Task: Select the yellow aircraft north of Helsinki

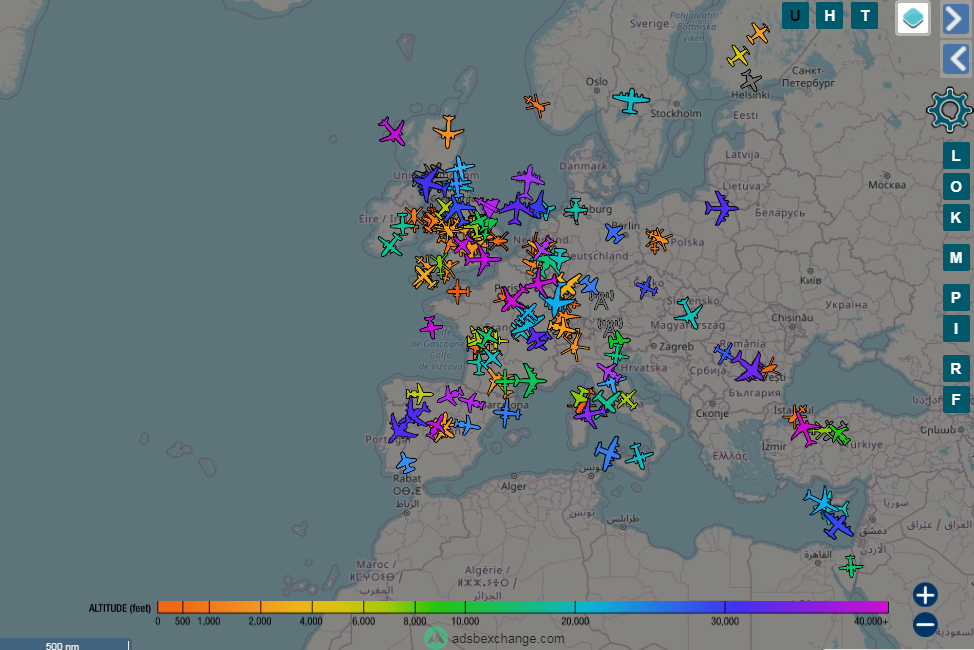Action: 738,56
